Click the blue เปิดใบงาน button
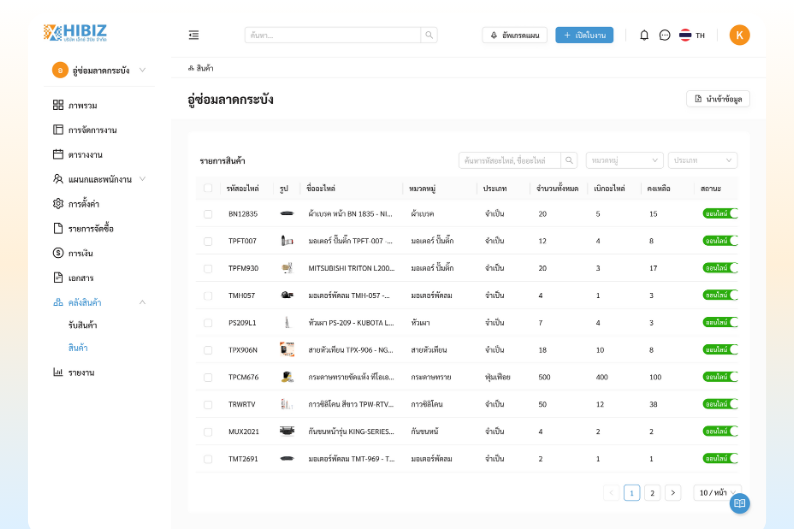 pyautogui.click(x=584, y=35)
